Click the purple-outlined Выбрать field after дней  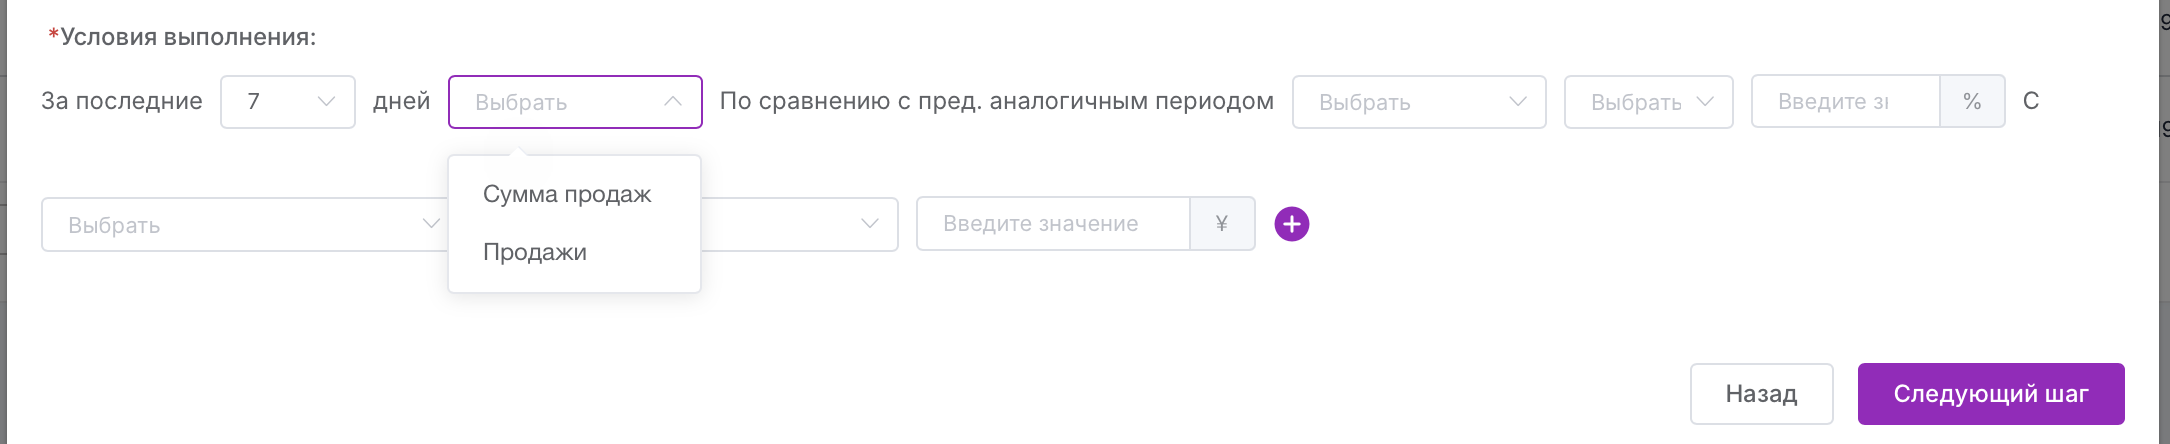tap(575, 102)
